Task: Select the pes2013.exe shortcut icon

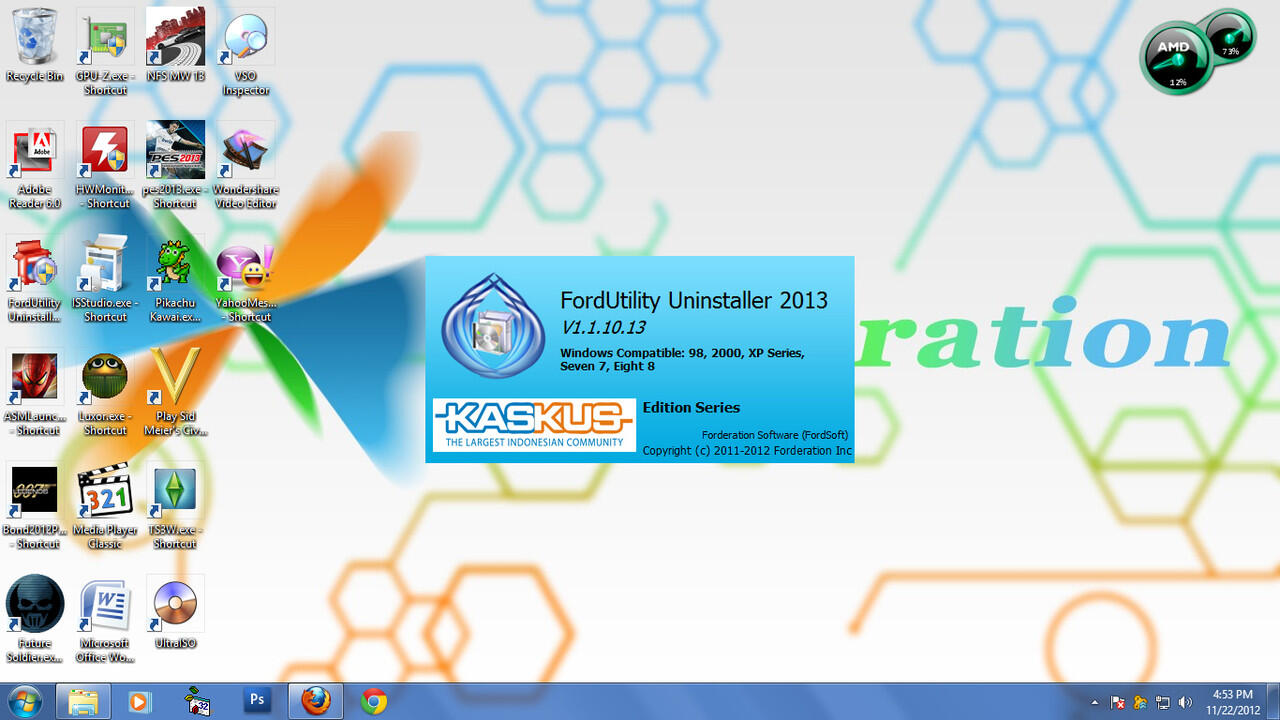Action: pyautogui.click(x=175, y=165)
